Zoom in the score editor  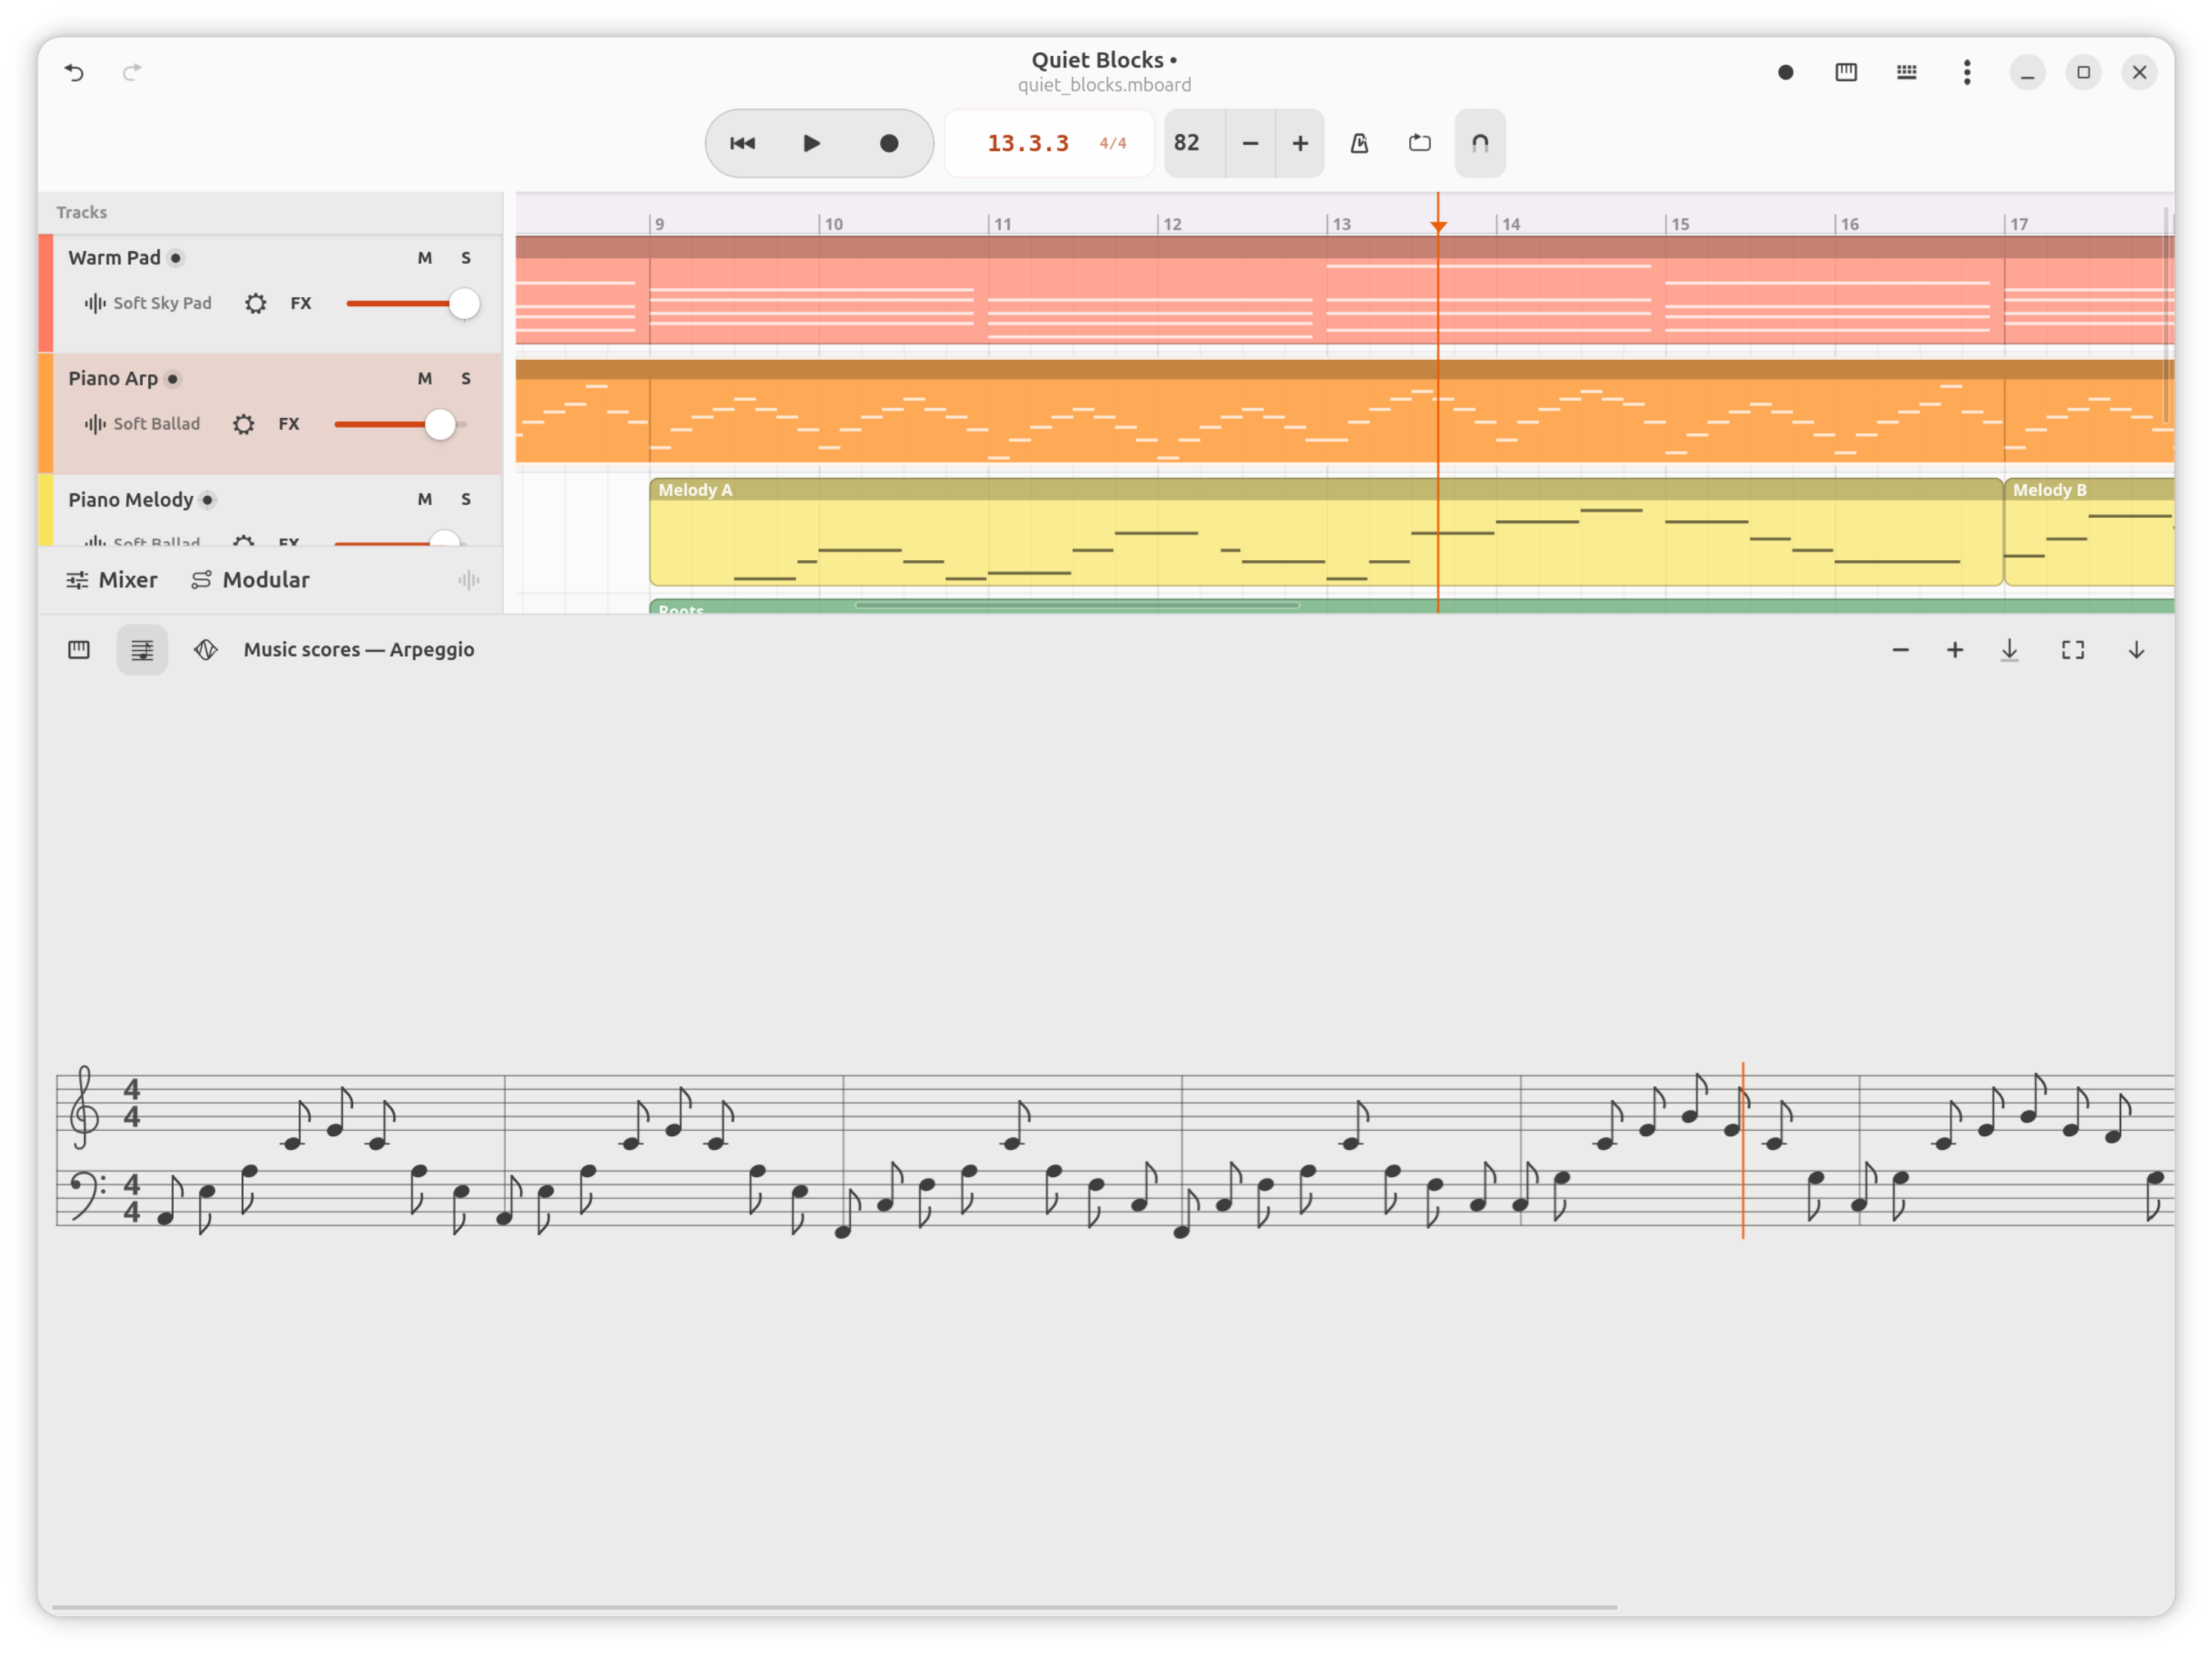click(1955, 650)
